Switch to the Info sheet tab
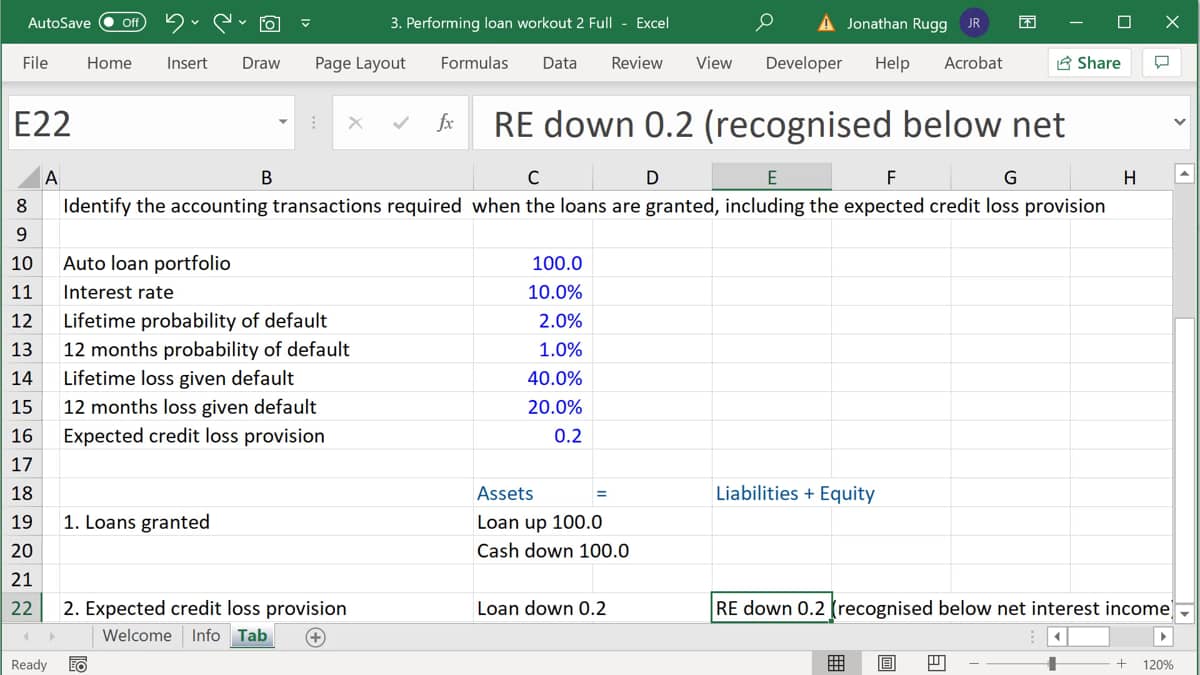Viewport: 1200px width, 675px height. 206,636
